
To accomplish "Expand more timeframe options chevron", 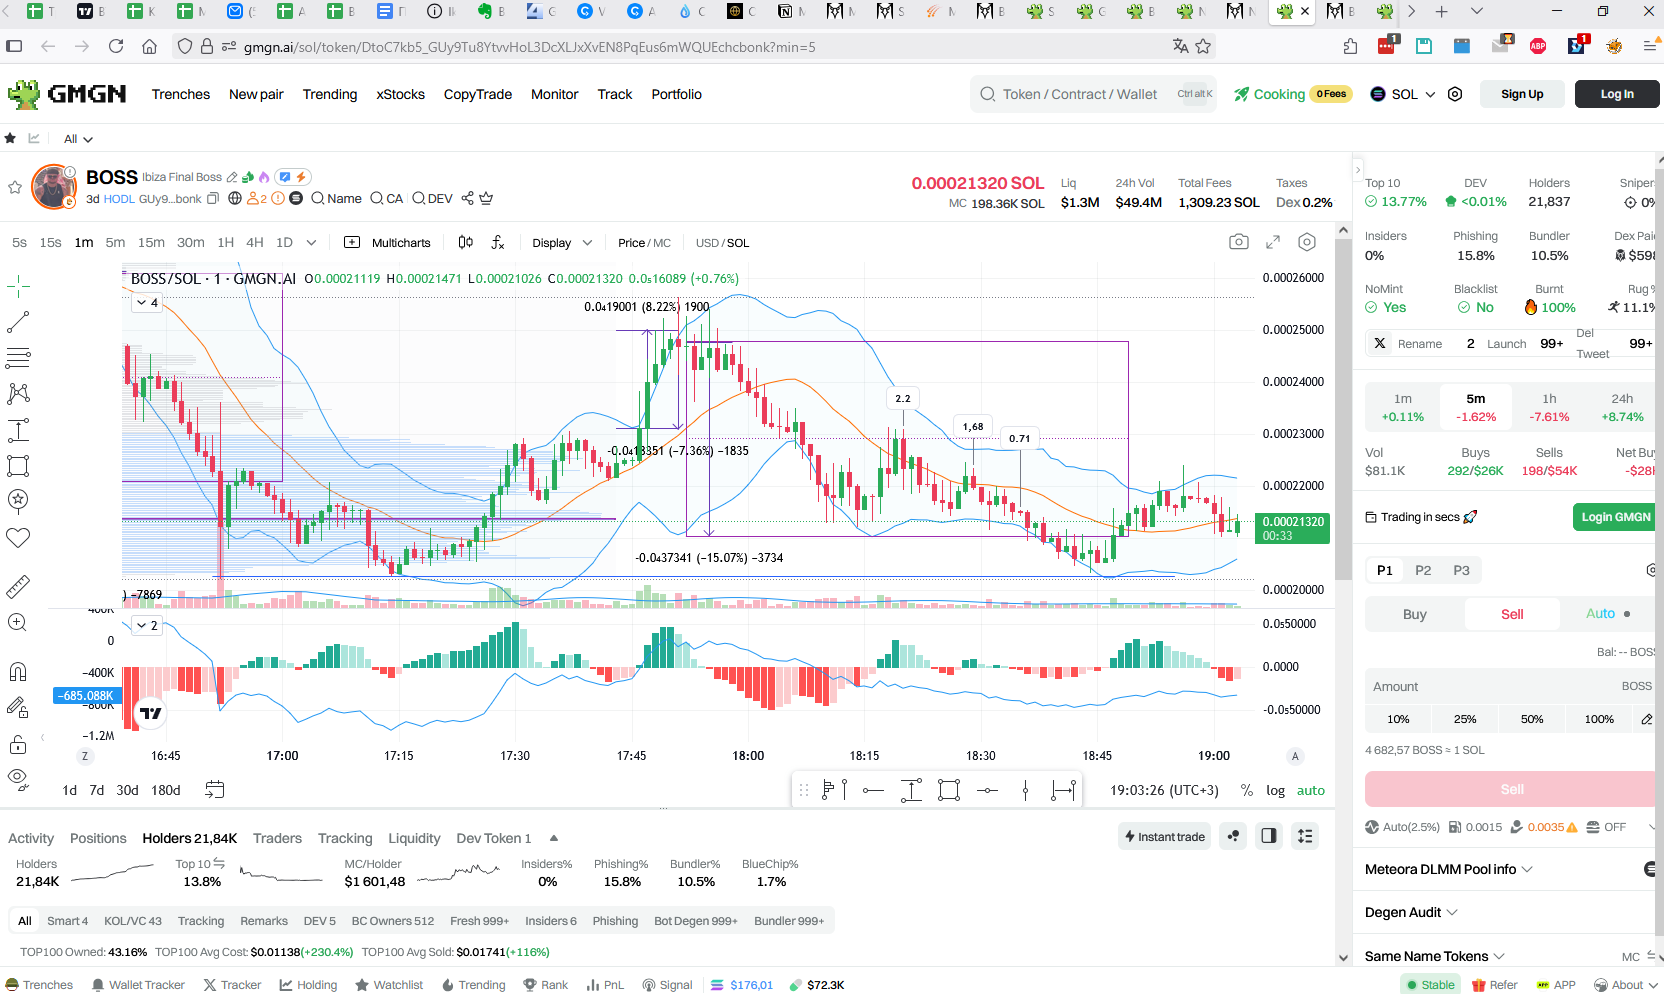I will point(311,242).
